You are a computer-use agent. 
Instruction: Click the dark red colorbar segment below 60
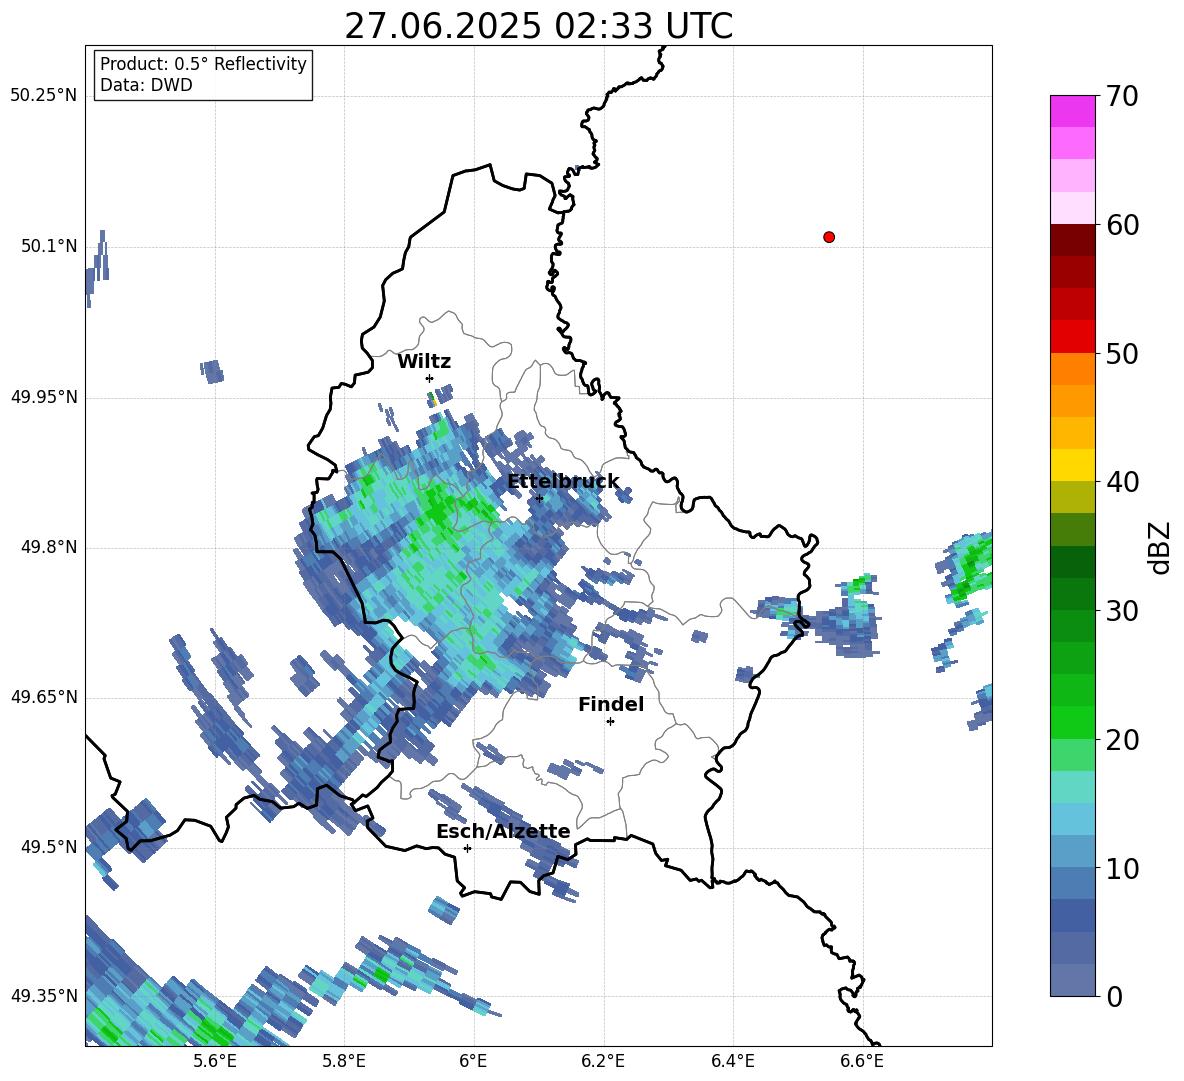(x=1072, y=240)
